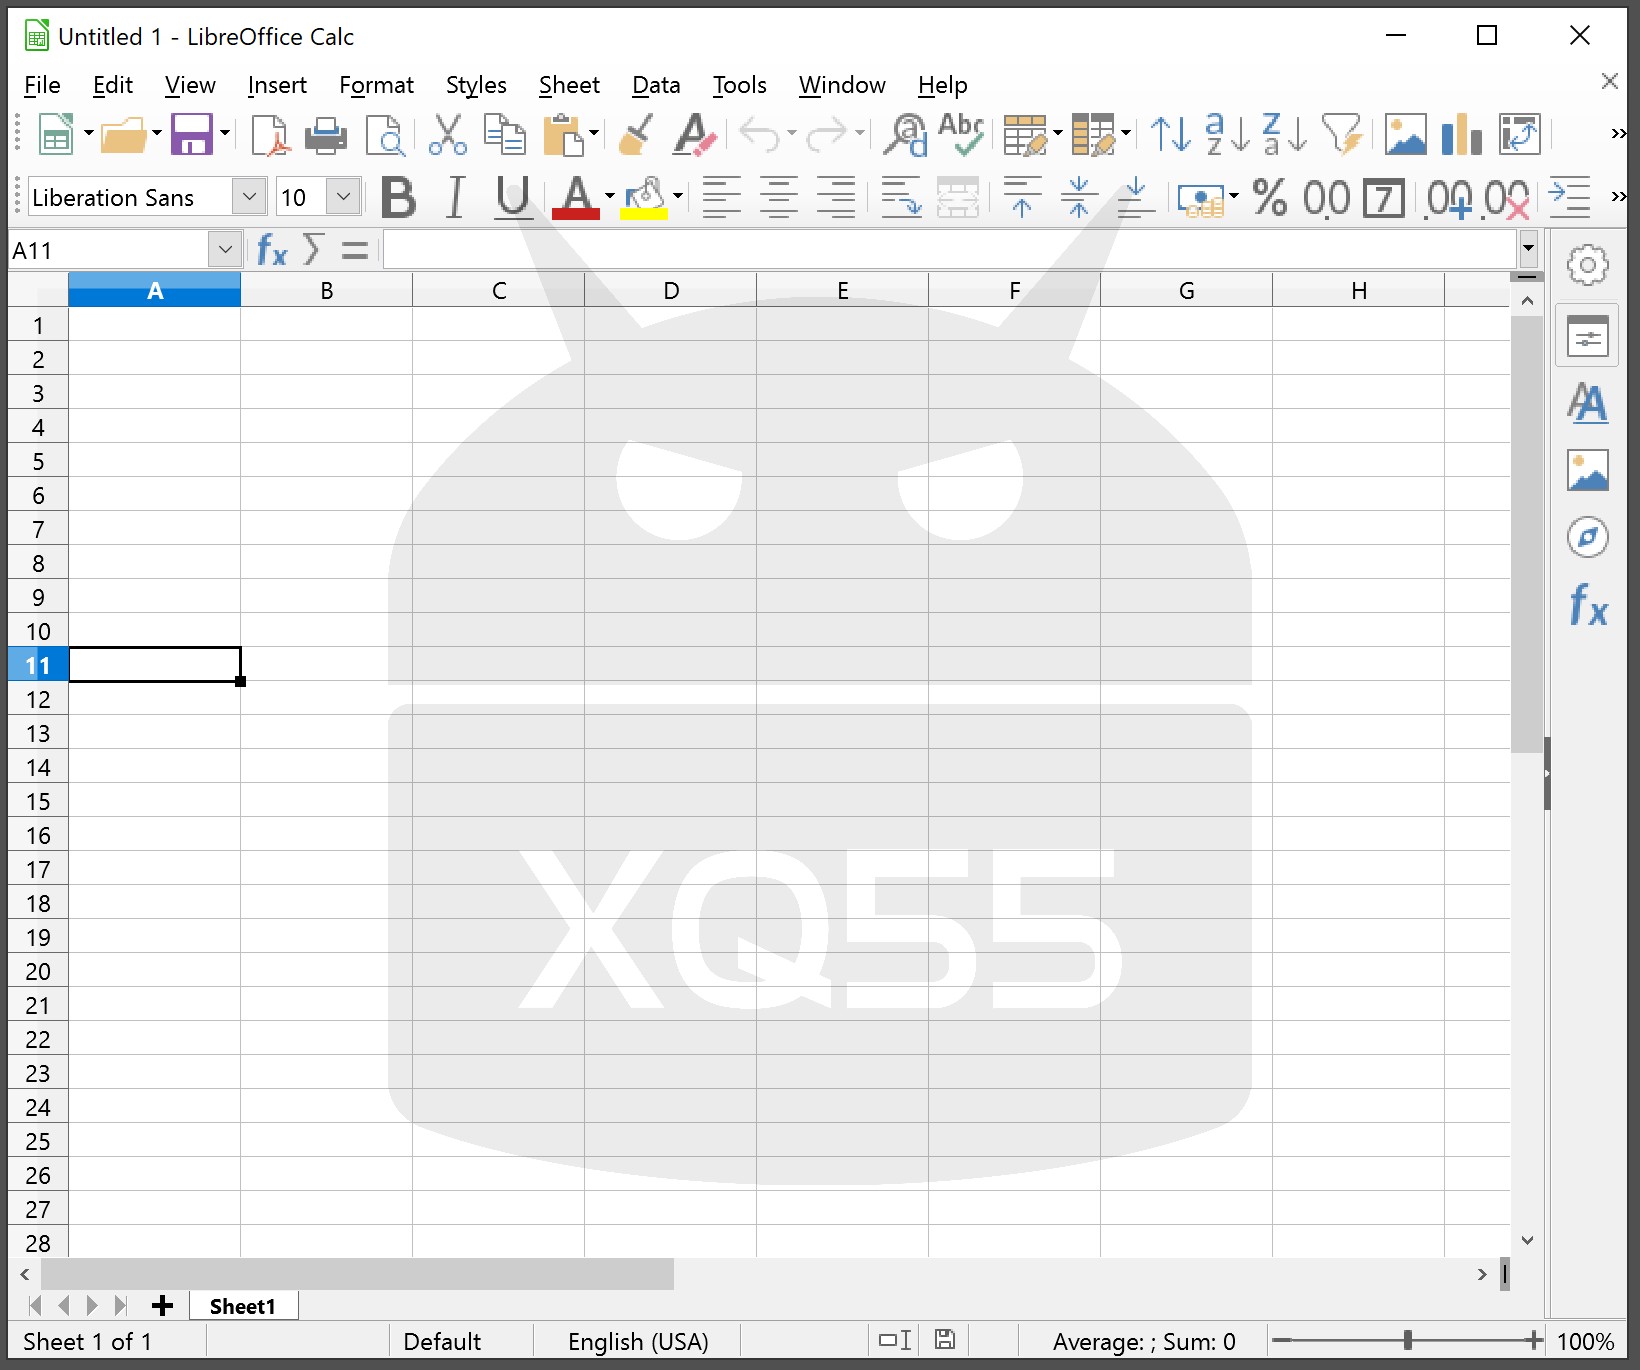The height and width of the screenshot is (1370, 1640).
Task: Click the vertical scrollbar thumb
Action: click(1527, 534)
